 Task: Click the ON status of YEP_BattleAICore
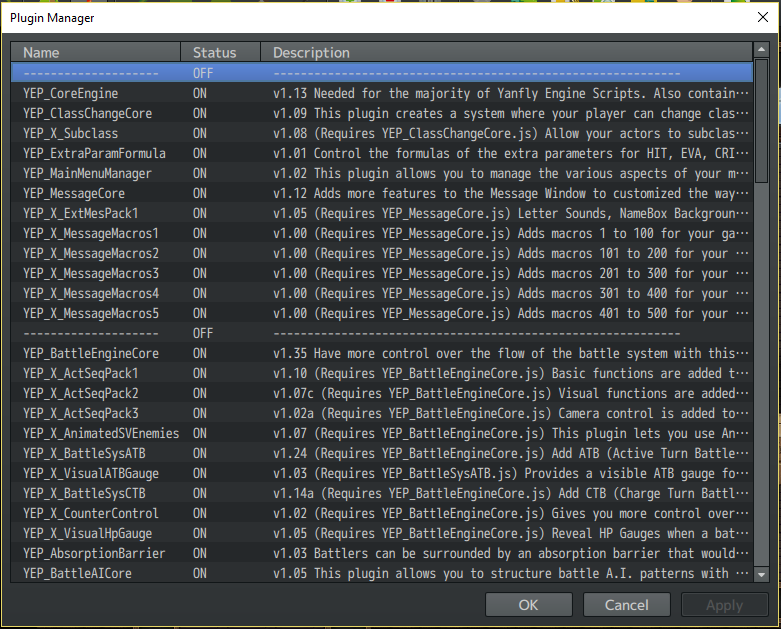(x=200, y=573)
